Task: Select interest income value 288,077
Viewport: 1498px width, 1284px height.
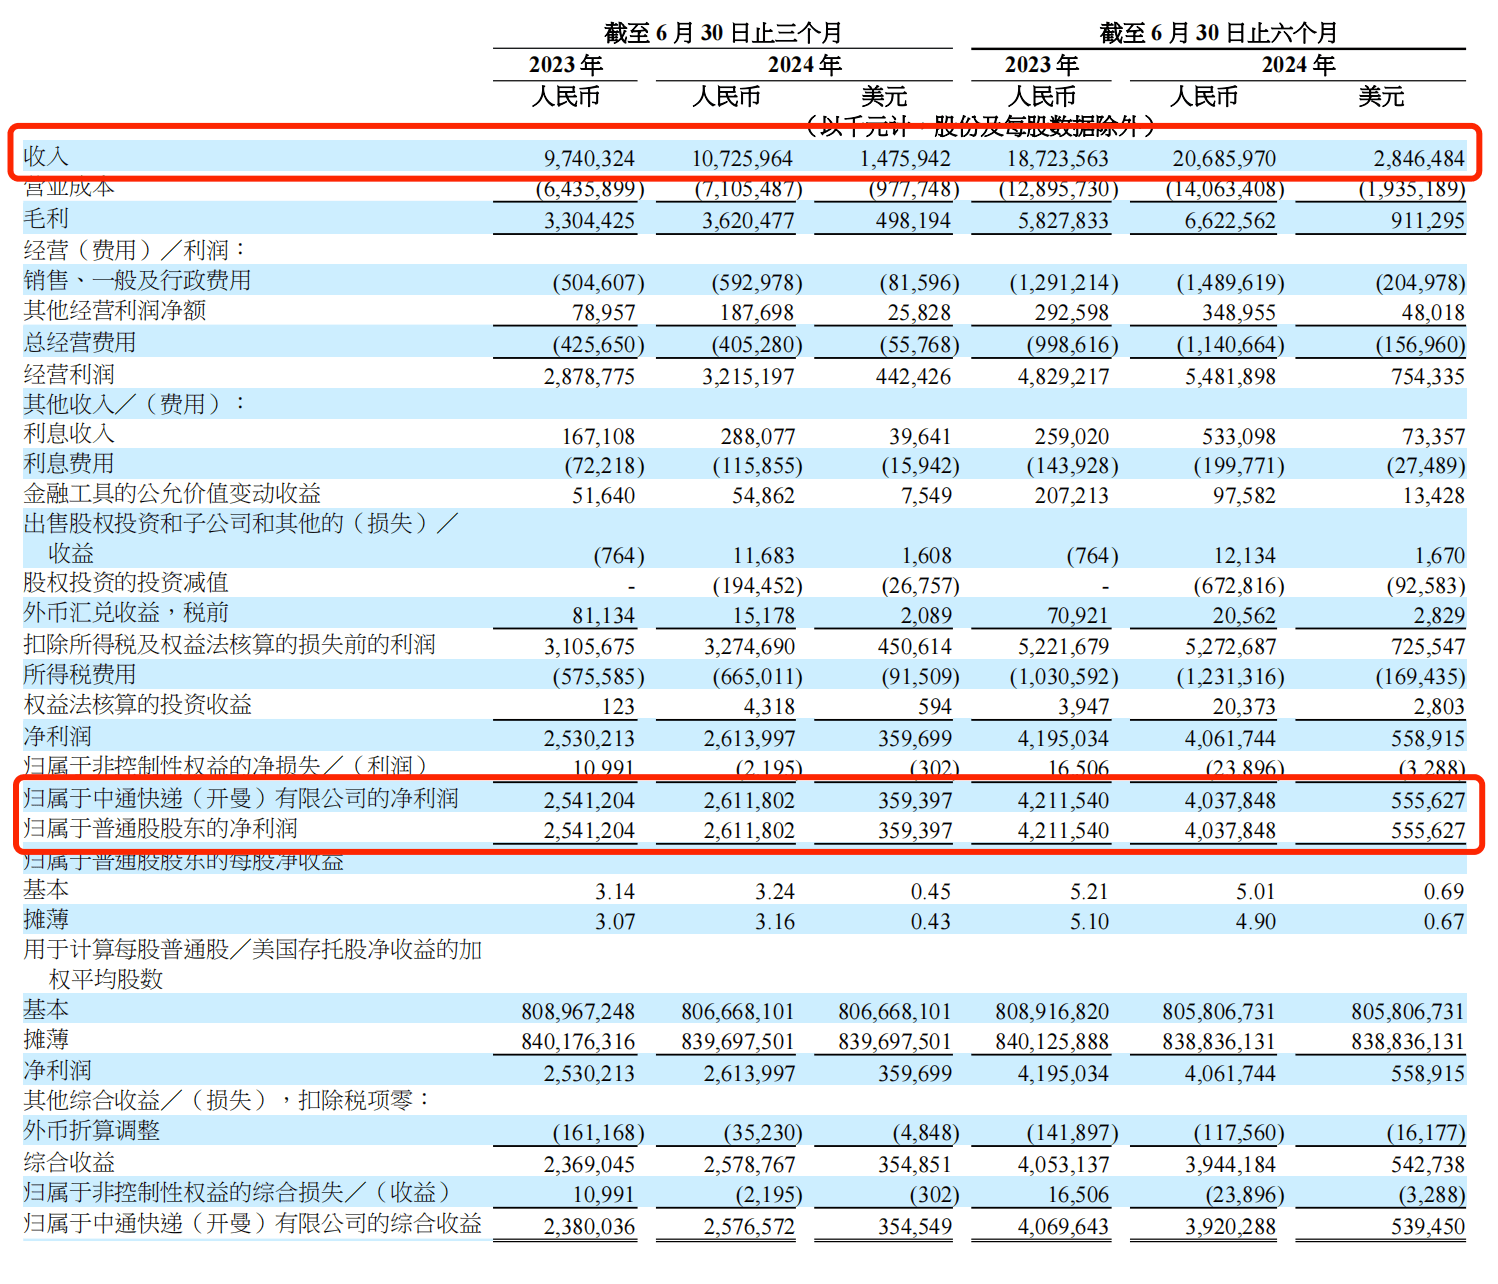Action: pyautogui.click(x=758, y=437)
